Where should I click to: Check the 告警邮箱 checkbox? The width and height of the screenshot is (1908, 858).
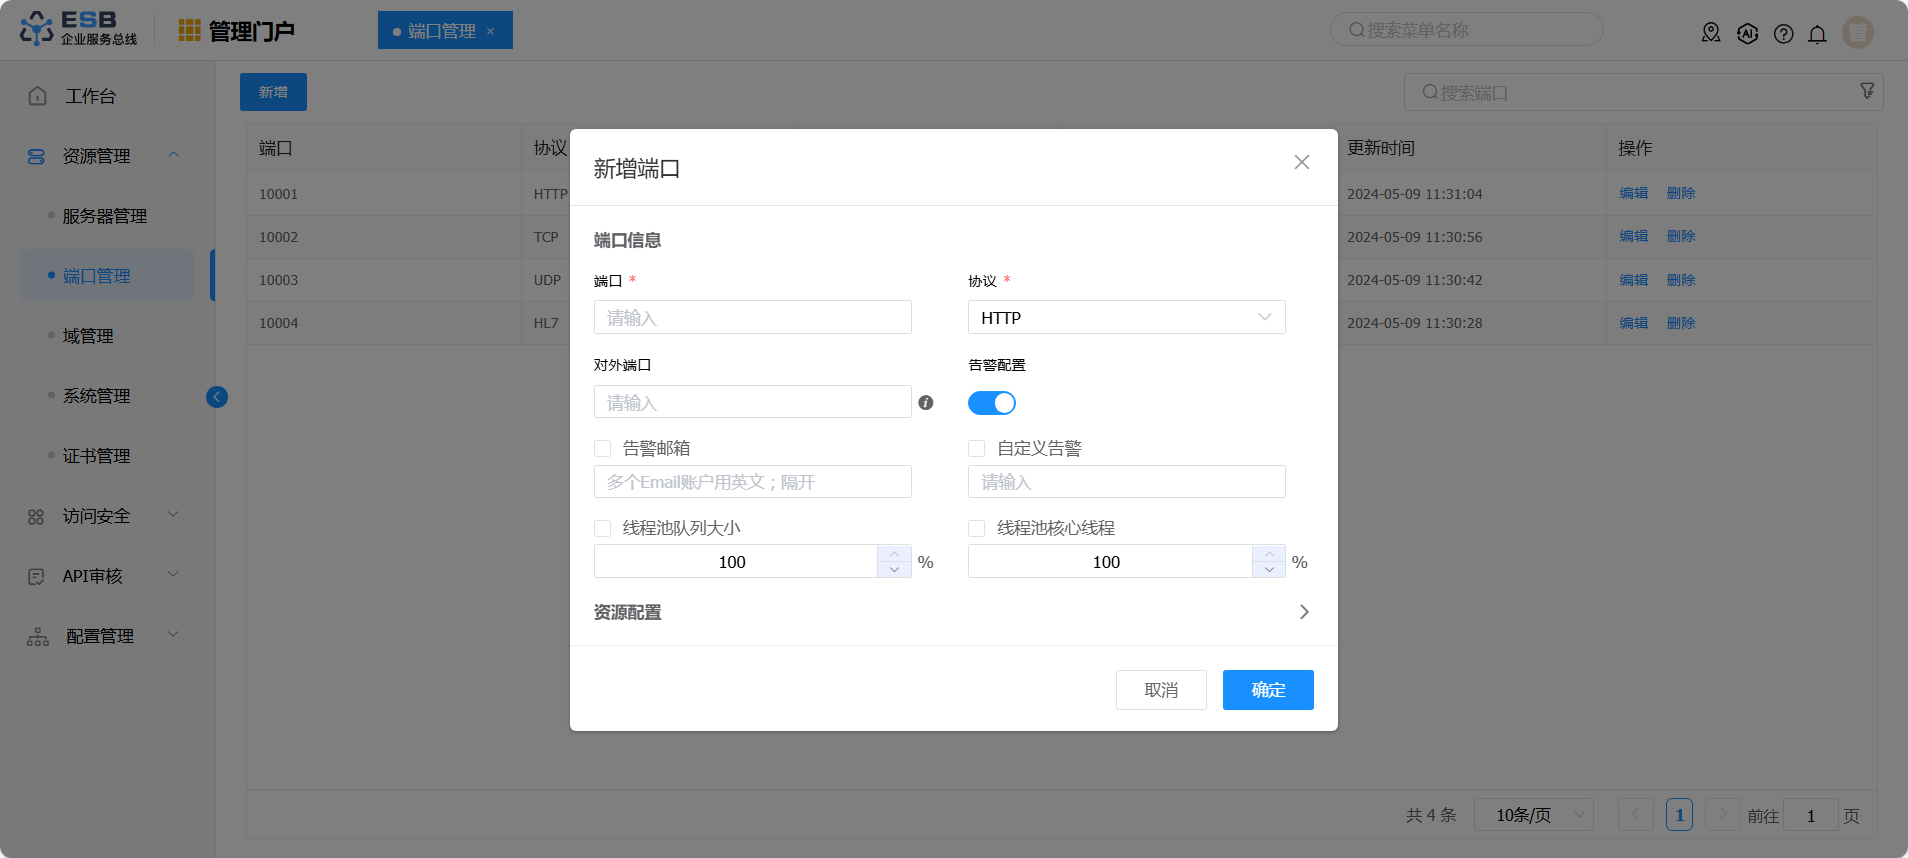(x=603, y=449)
